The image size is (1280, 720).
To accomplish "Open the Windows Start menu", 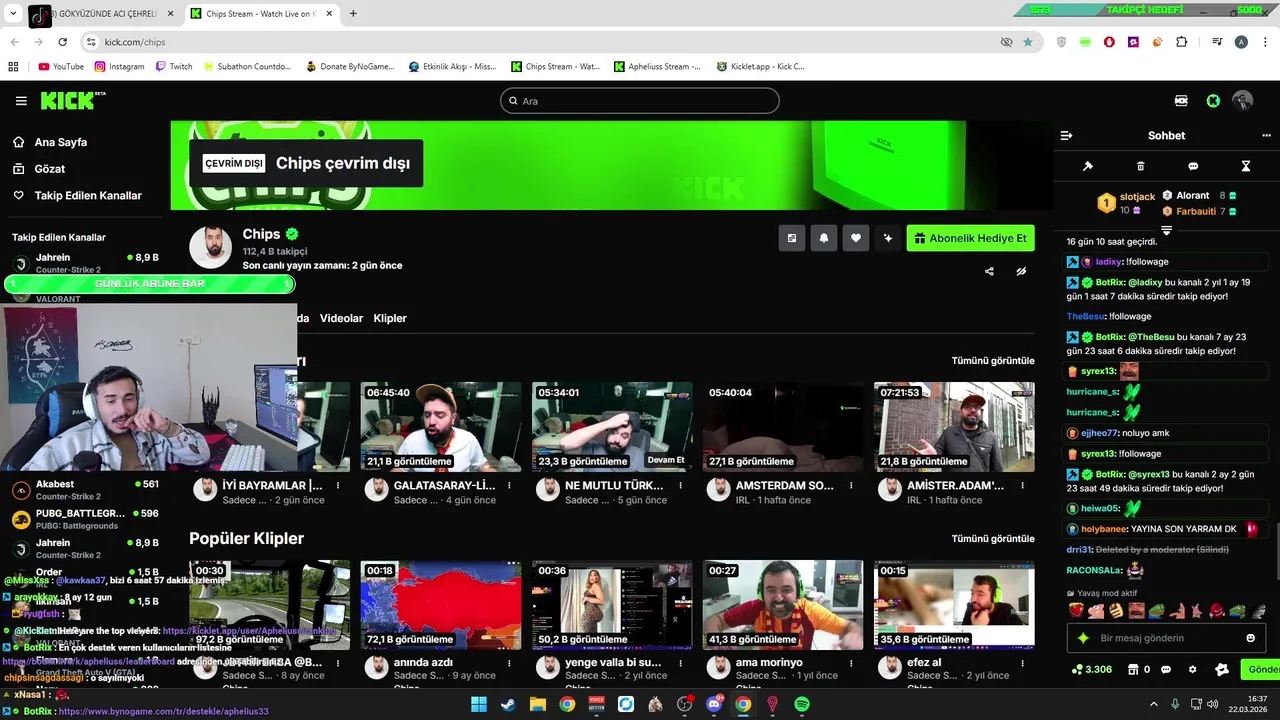I will click(x=479, y=704).
